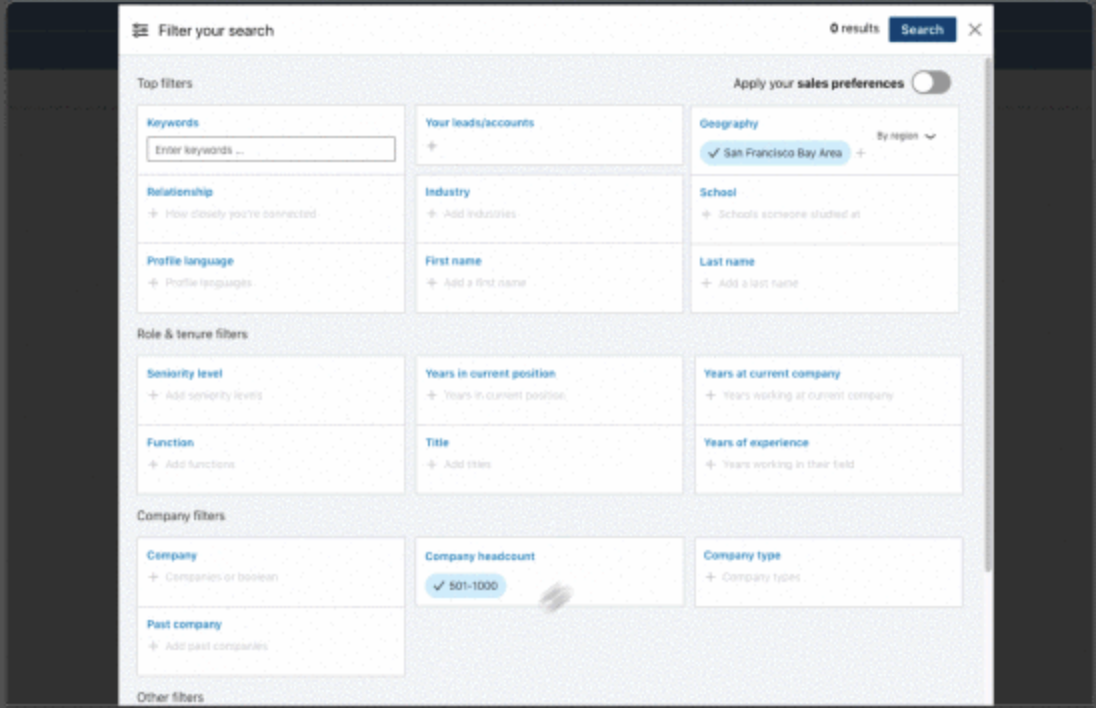The image size is (1096, 708).
Task: Click the Relationship filter heading
Action: point(180,192)
